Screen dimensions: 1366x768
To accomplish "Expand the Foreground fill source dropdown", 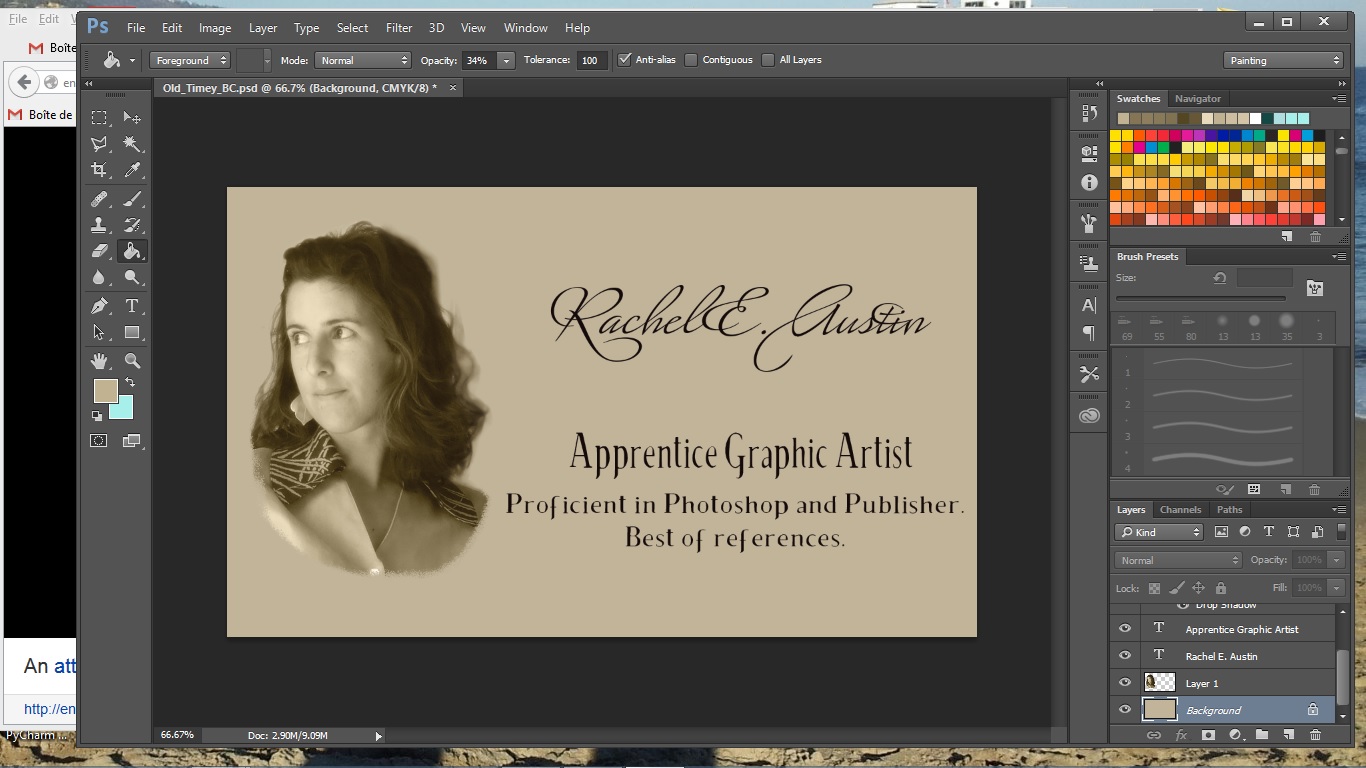I will (x=190, y=60).
